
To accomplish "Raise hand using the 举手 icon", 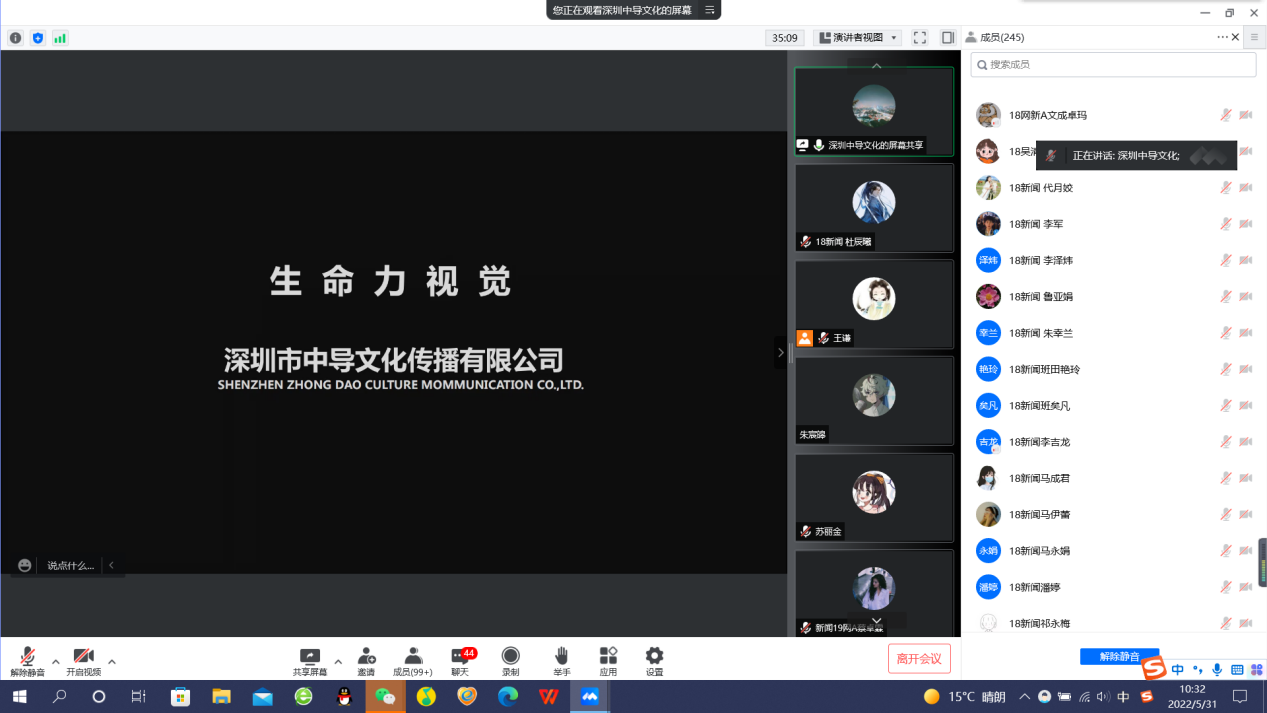I will [x=561, y=657].
